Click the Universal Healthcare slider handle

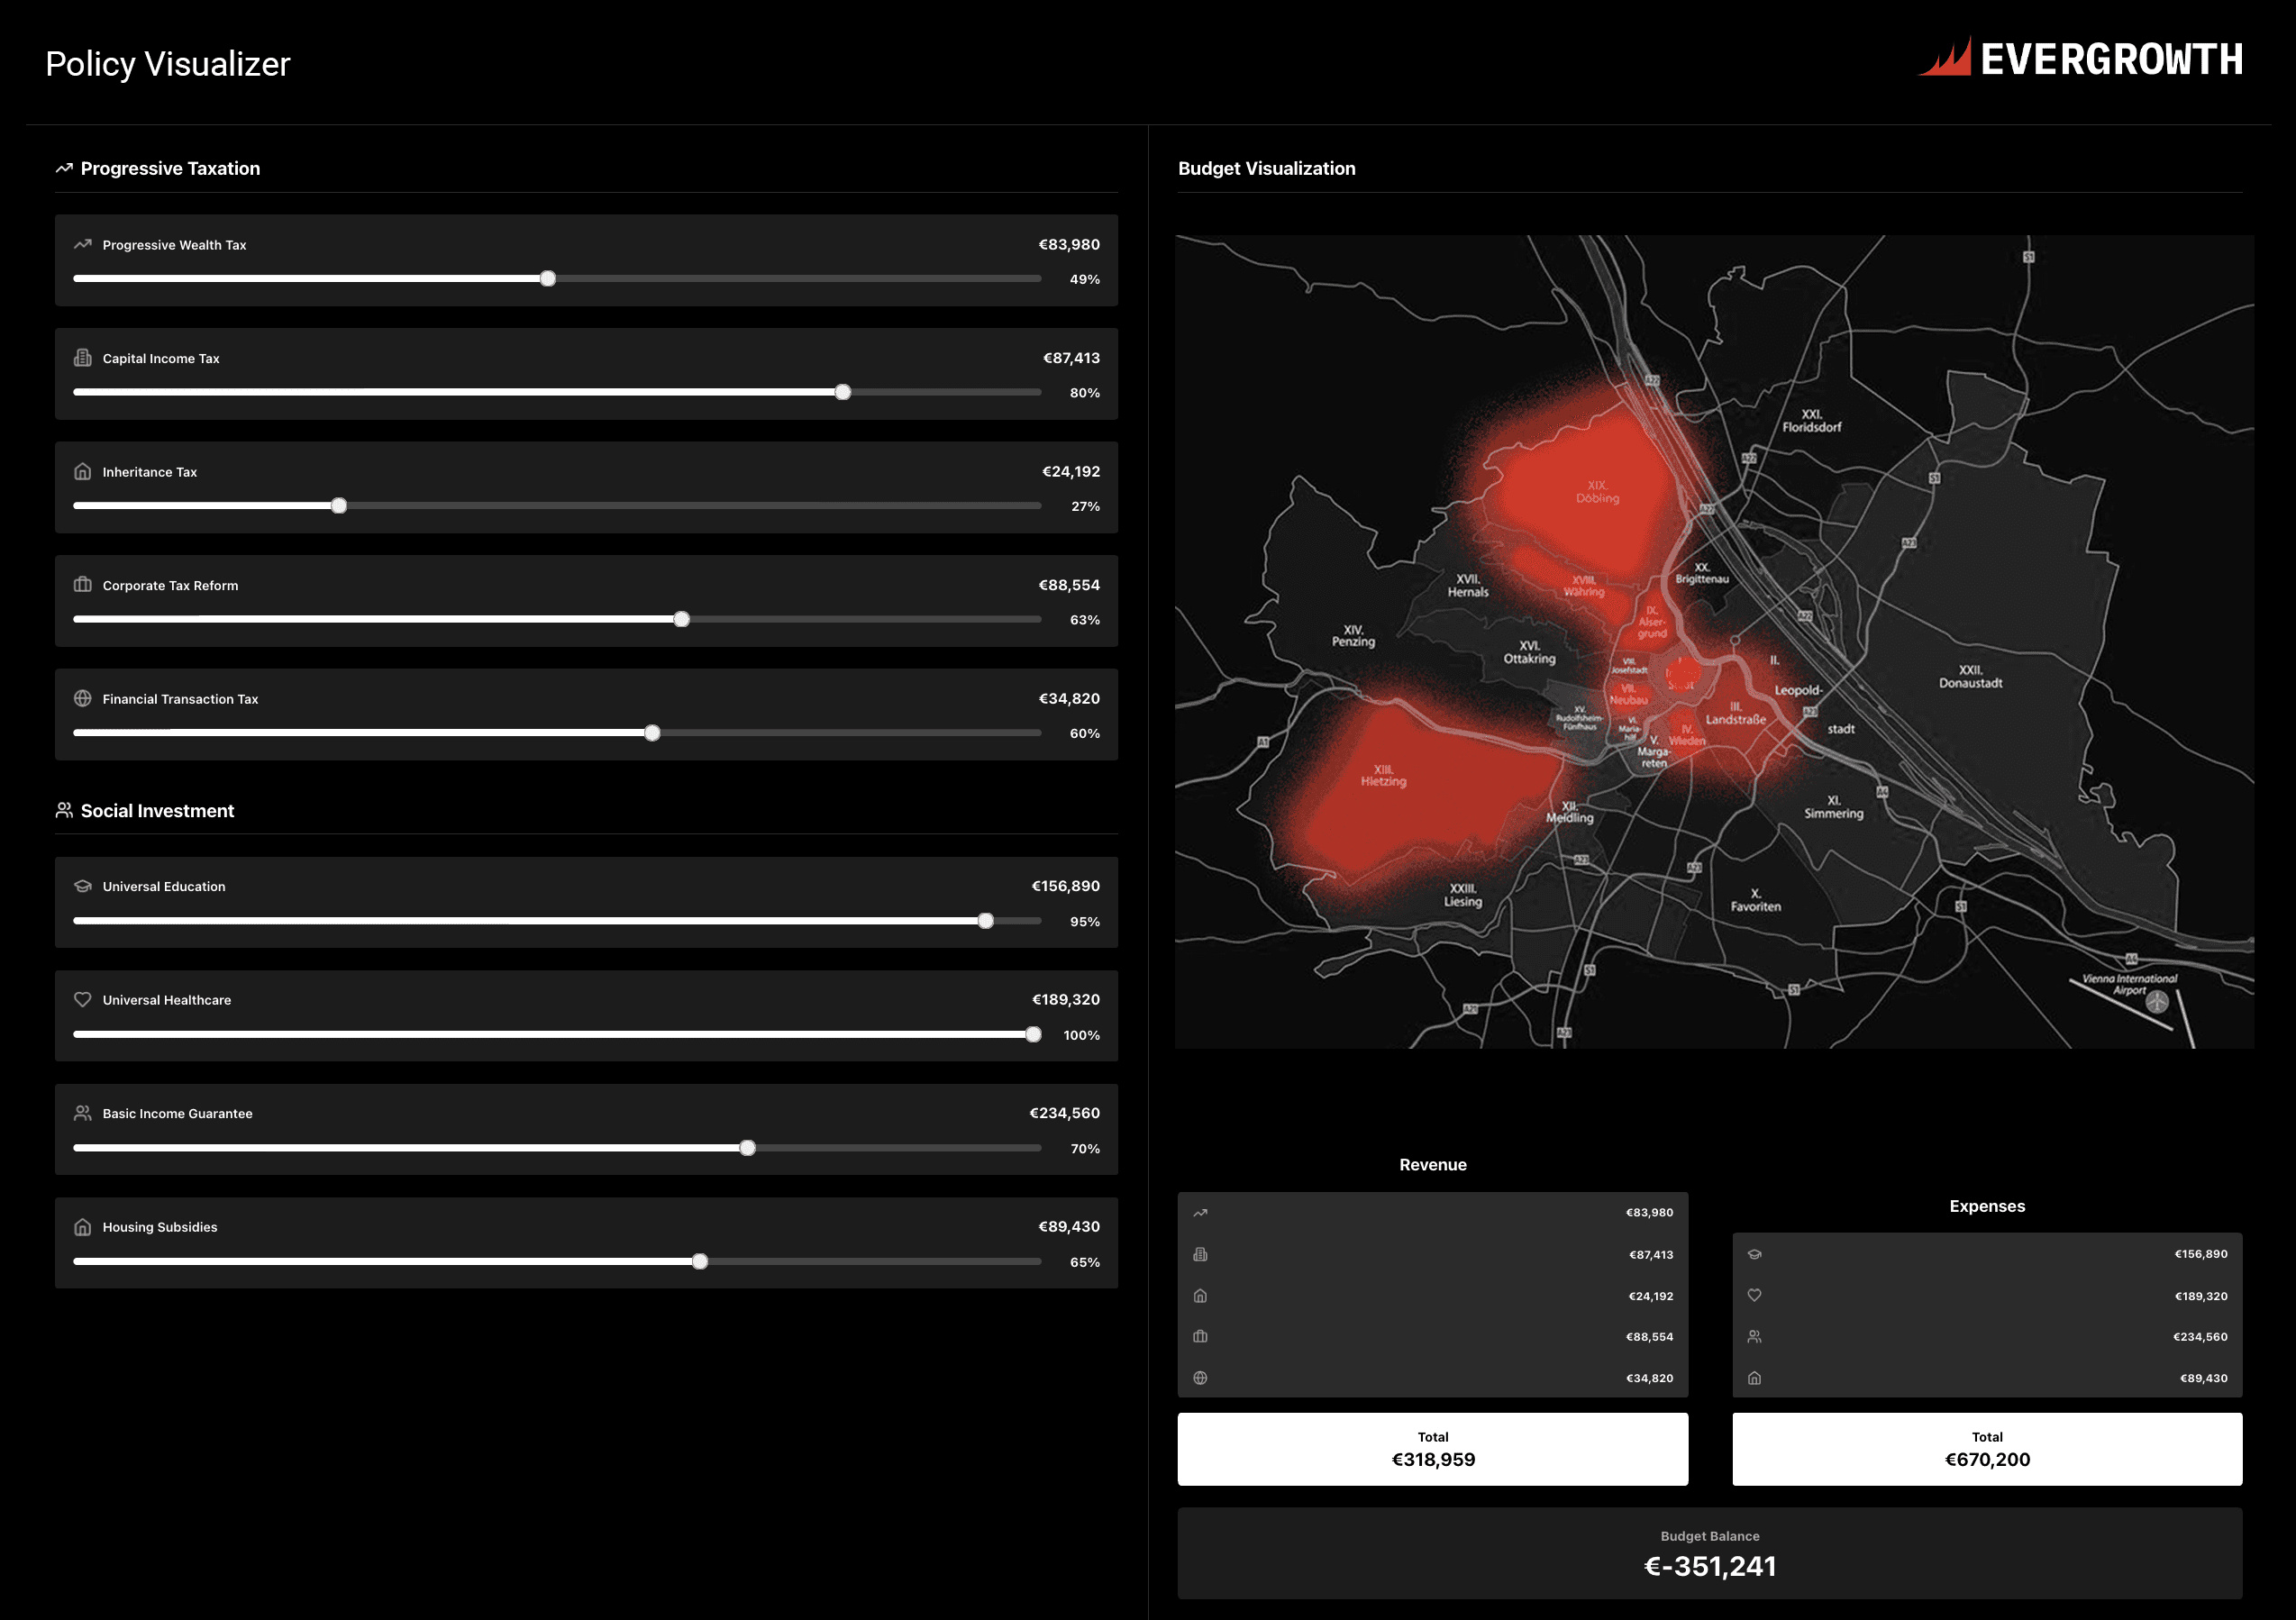[x=1033, y=1035]
